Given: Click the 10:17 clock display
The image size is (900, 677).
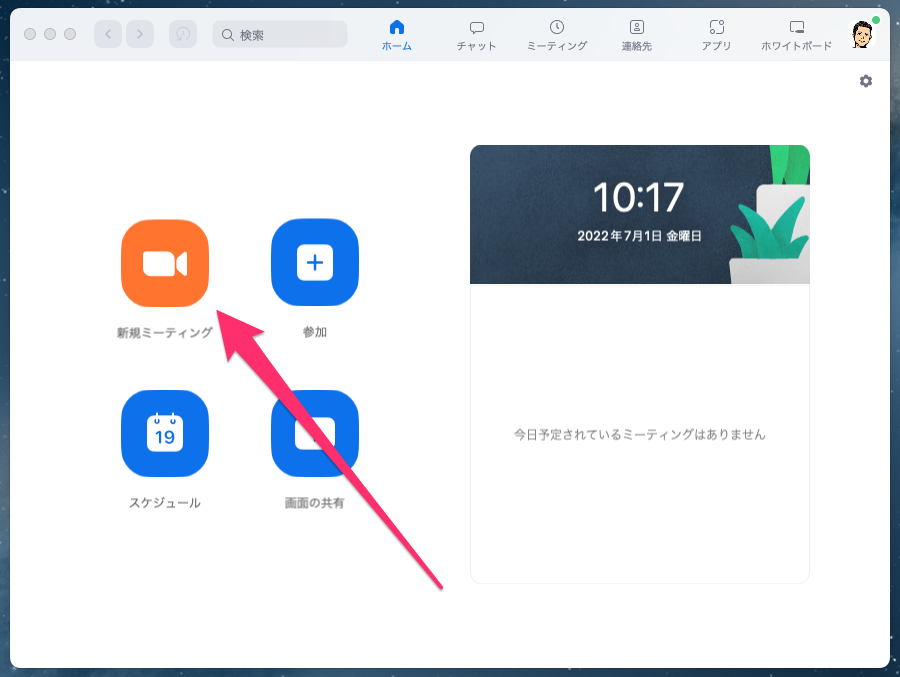Looking at the screenshot, I should pos(638,197).
